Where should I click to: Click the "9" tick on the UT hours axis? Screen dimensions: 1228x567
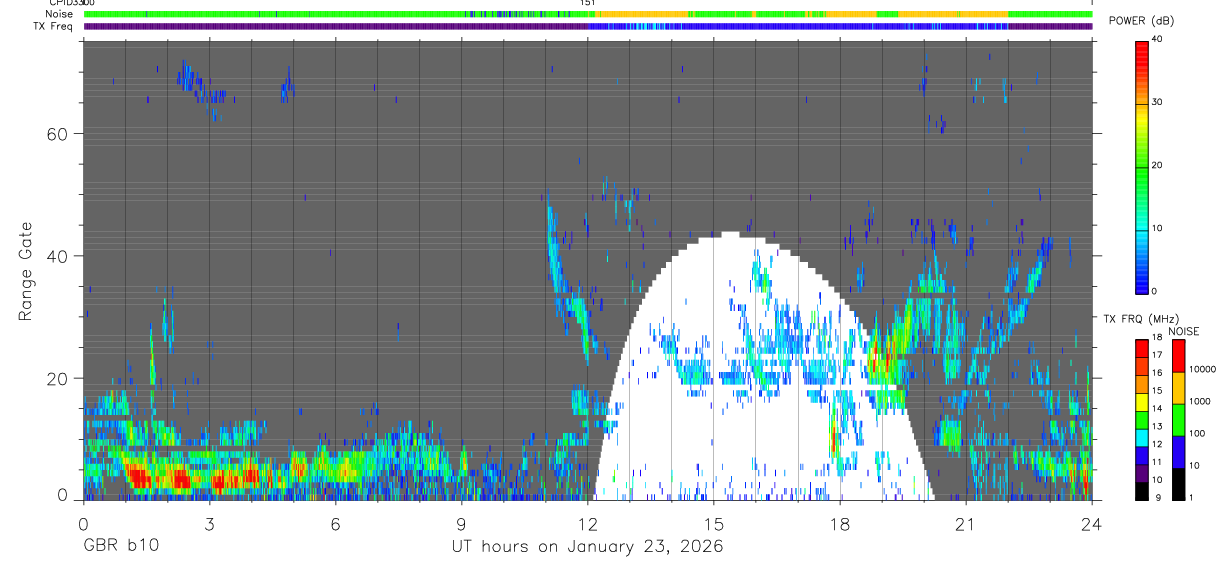(462, 523)
